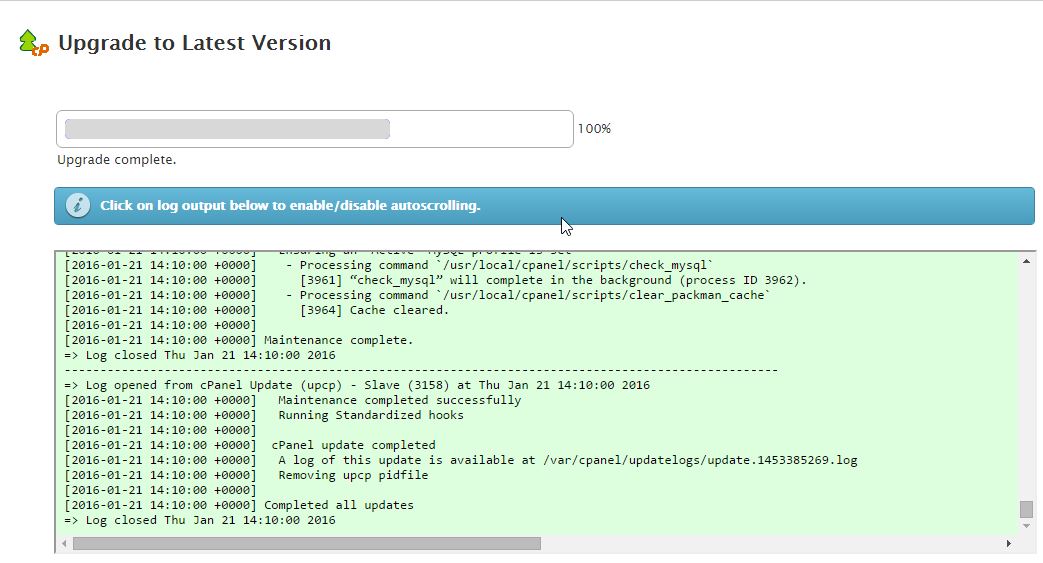Click the autoscrolling notice banner text

(290, 206)
